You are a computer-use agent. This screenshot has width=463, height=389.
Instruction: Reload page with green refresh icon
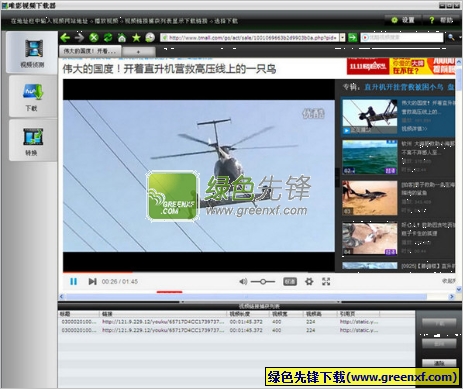point(108,38)
